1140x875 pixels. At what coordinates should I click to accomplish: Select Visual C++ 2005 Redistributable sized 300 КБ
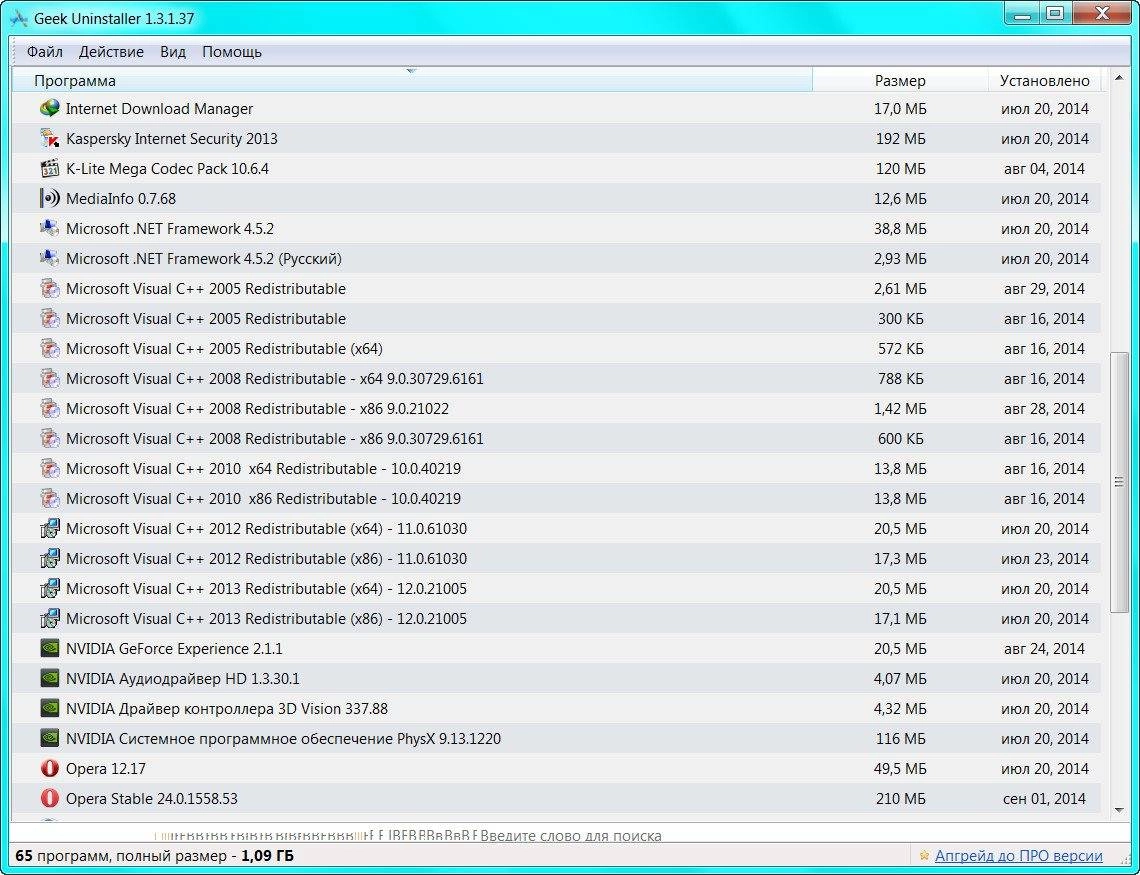point(556,318)
